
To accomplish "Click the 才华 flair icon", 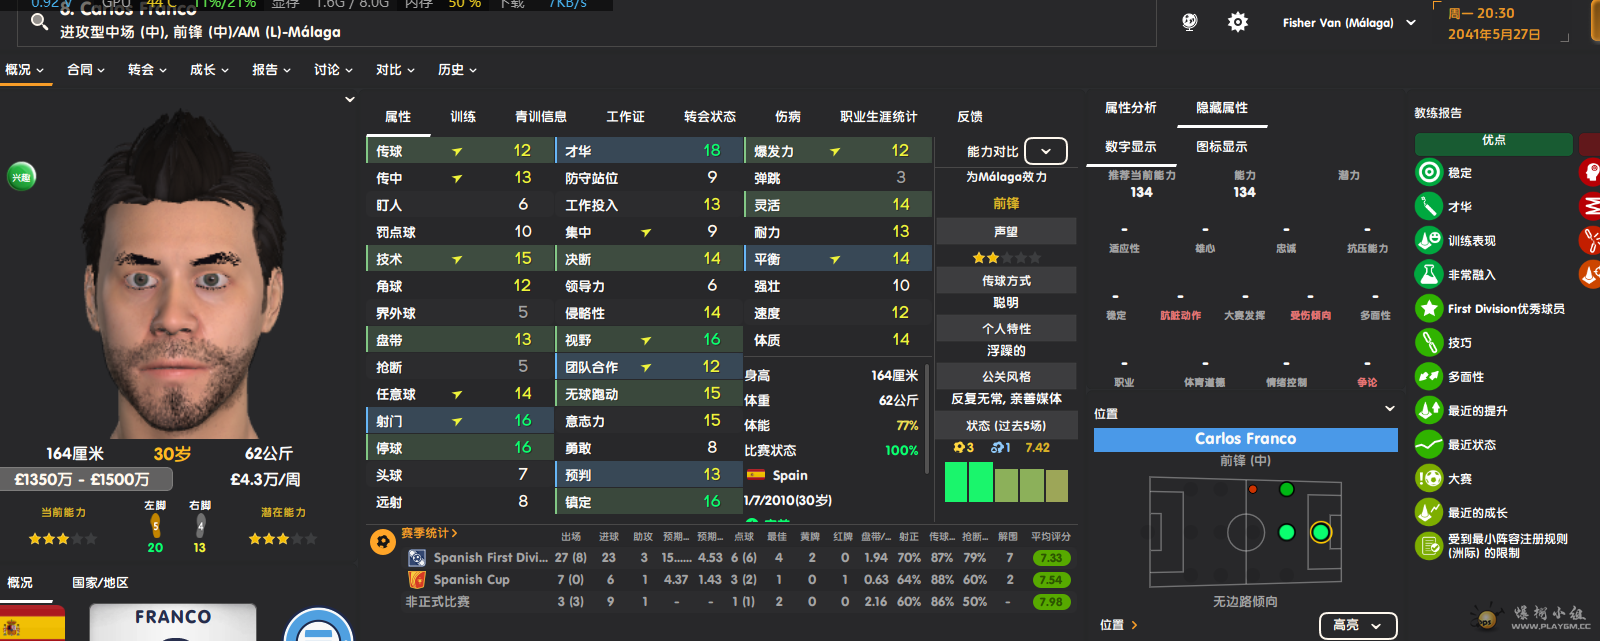I will tap(1429, 206).
